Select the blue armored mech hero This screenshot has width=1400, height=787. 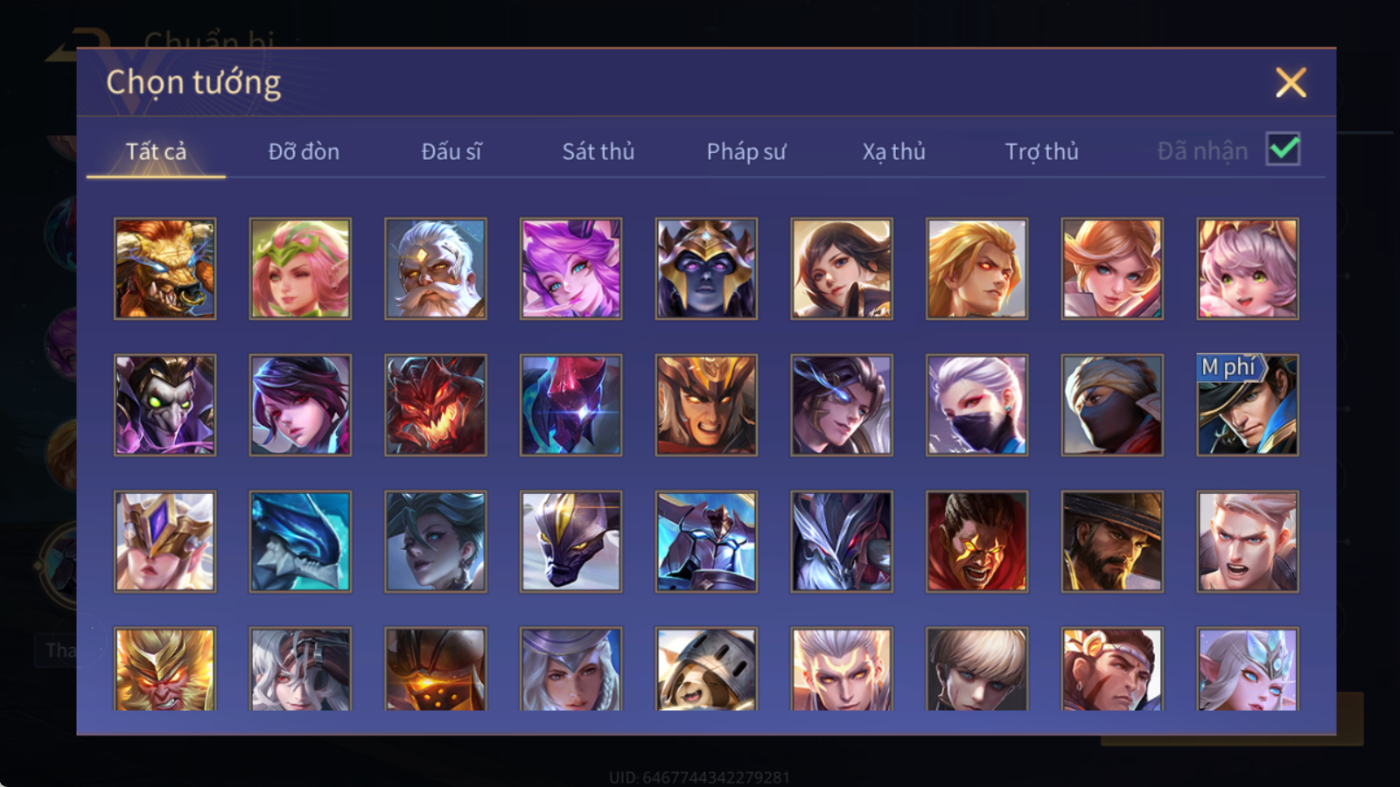(x=707, y=541)
